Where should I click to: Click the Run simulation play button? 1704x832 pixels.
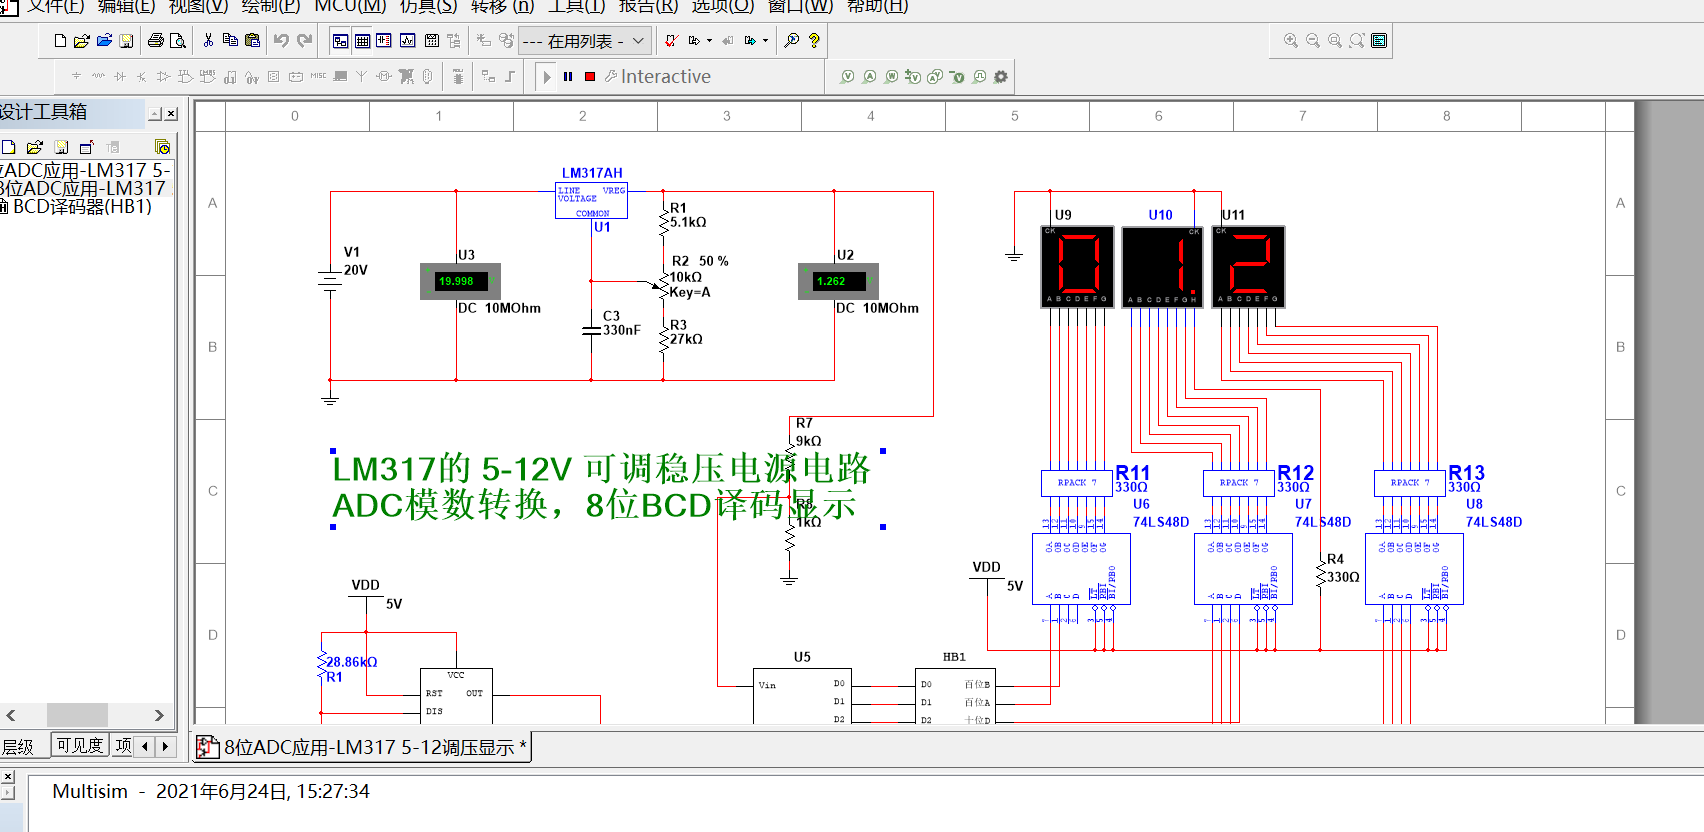(x=546, y=77)
